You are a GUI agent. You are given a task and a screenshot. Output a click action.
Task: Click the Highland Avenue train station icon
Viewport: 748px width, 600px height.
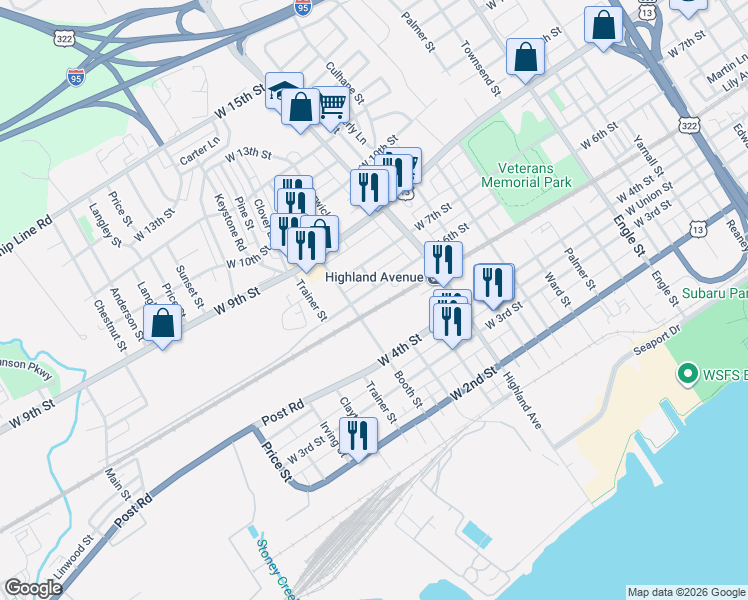(x=432, y=280)
